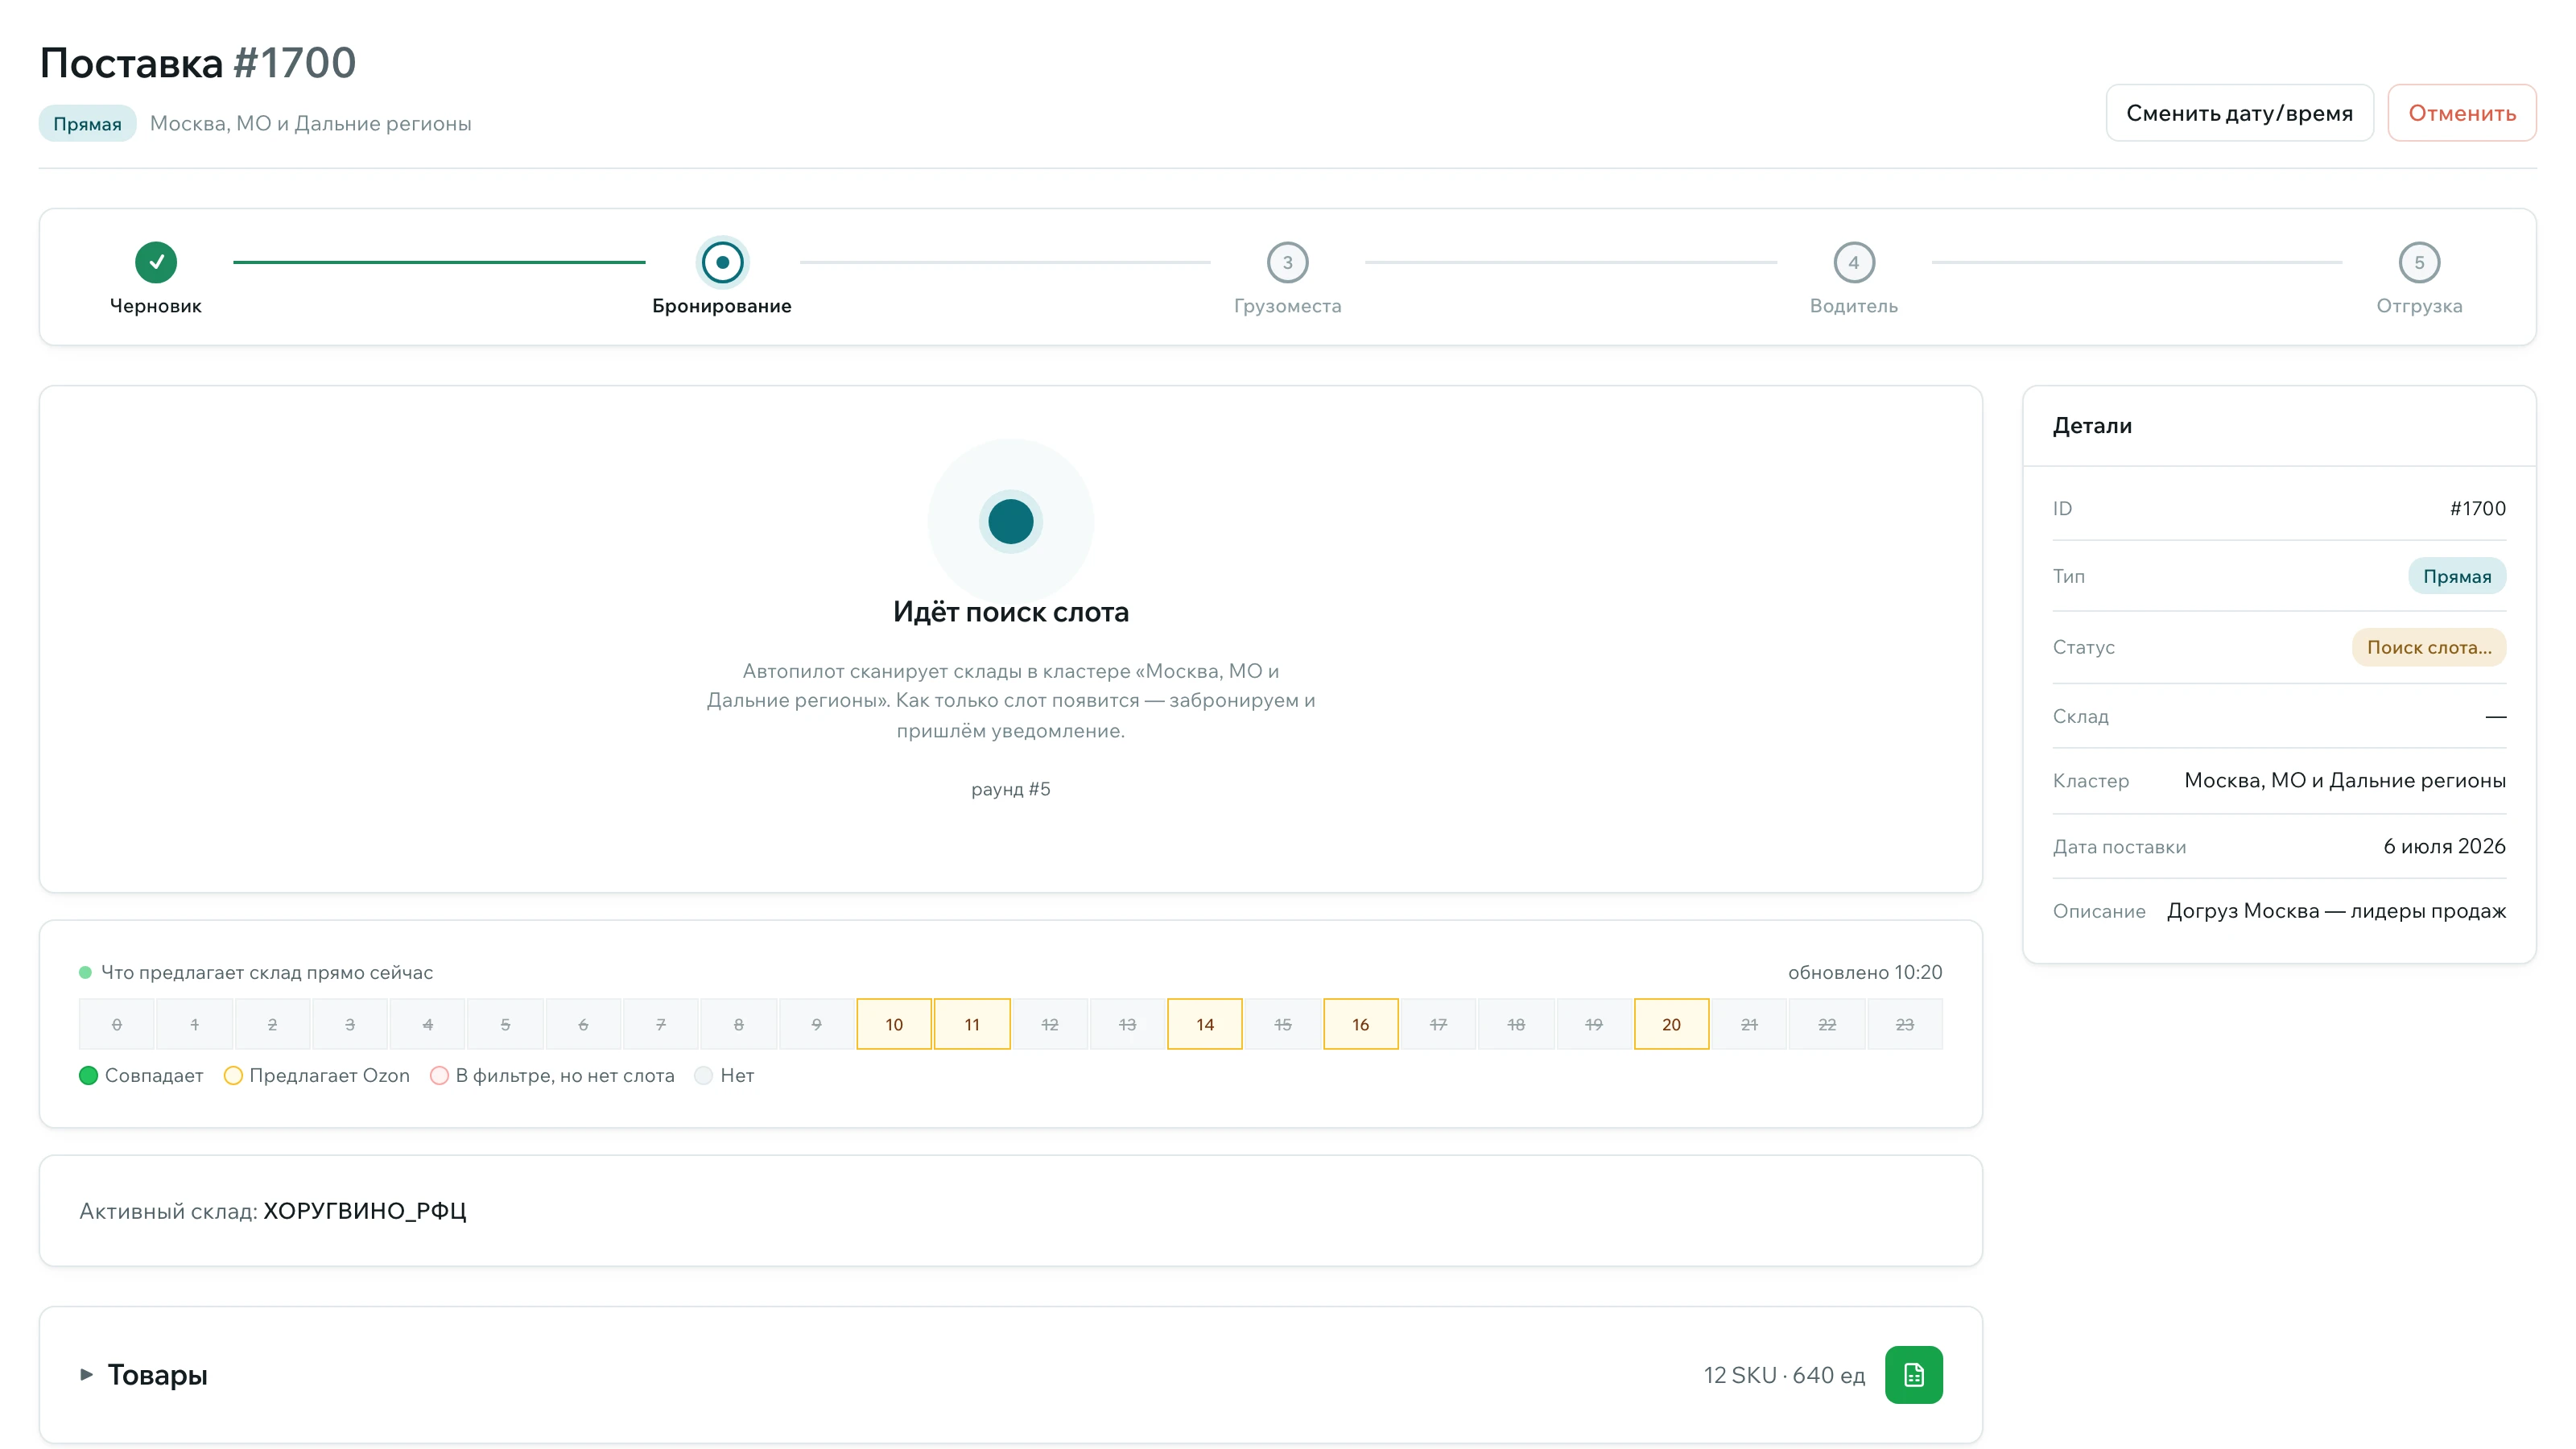The height and width of the screenshot is (1449, 2576).
Task: Select hour slot 10 in the timeline
Action: [894, 1024]
